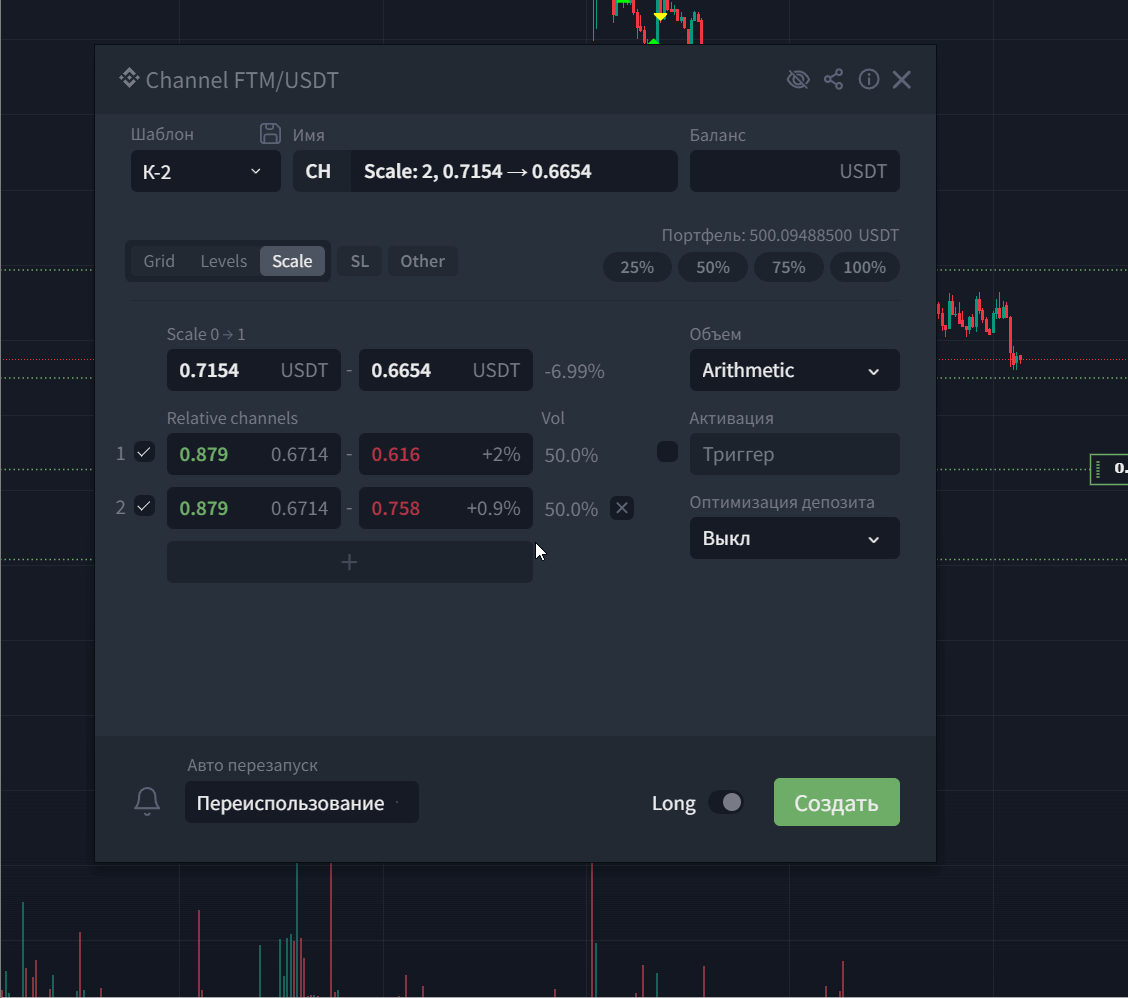Save template with the floppy disk icon
This screenshot has width=1128, height=998.
click(270, 134)
